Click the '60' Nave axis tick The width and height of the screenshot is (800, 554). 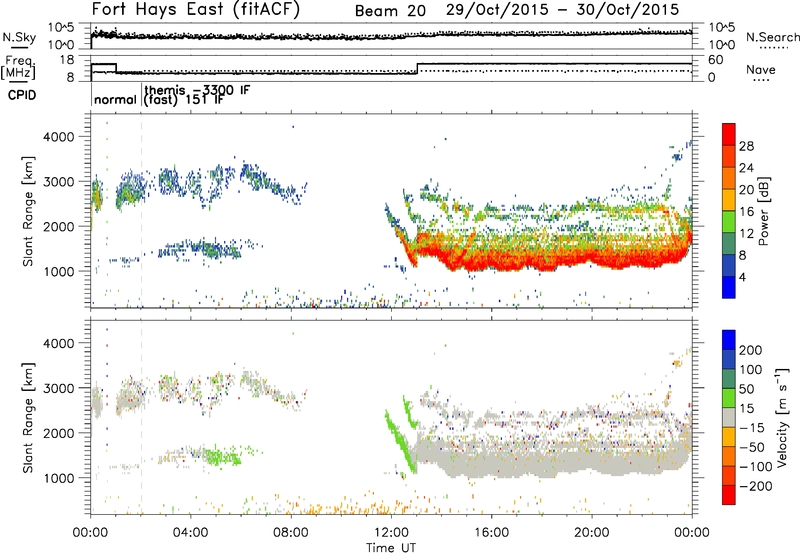(x=716, y=60)
